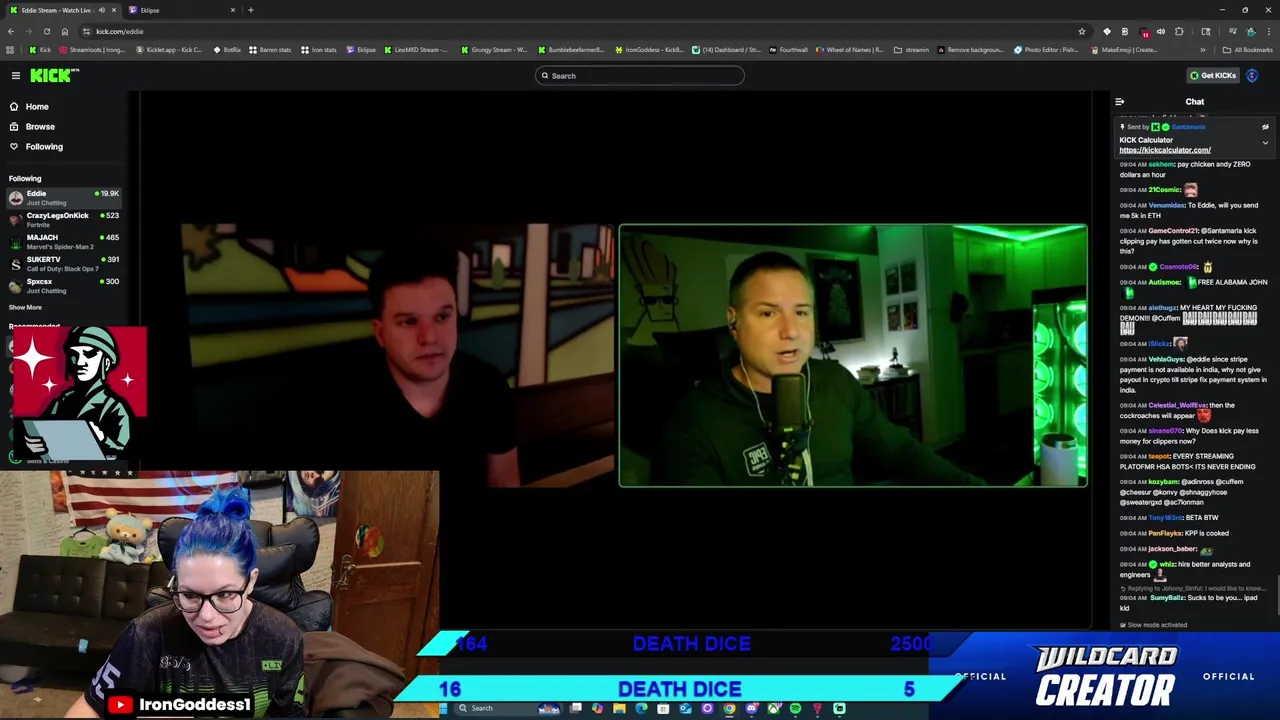This screenshot has width=1280, height=720.
Task: Select Eddie channel in Following list
Action: click(x=64, y=197)
